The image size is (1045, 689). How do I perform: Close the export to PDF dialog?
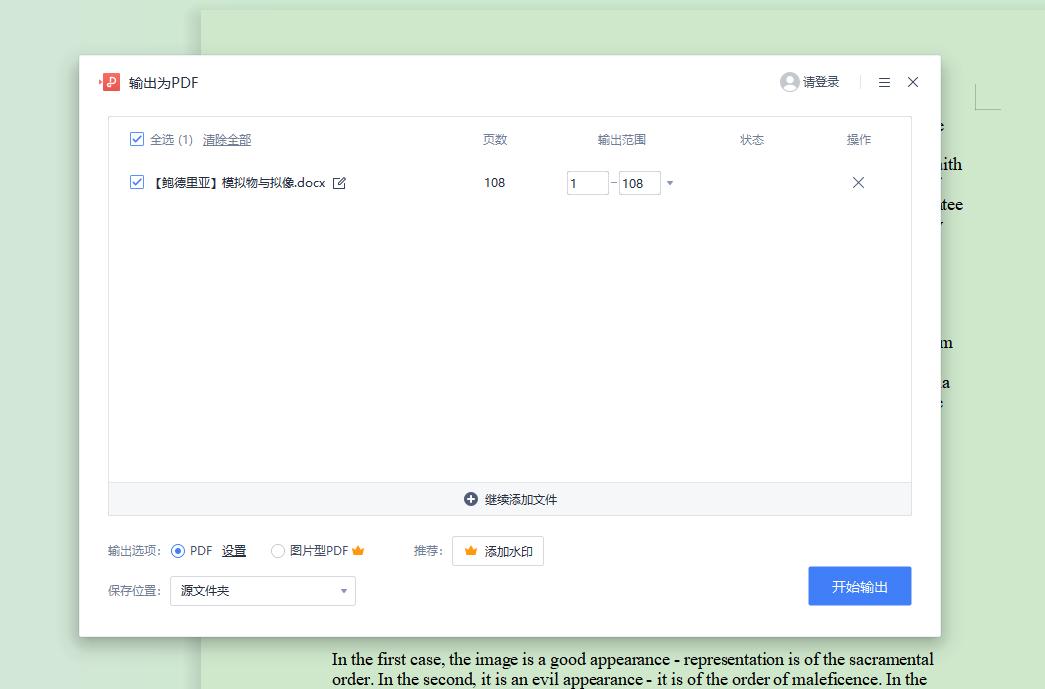[913, 82]
